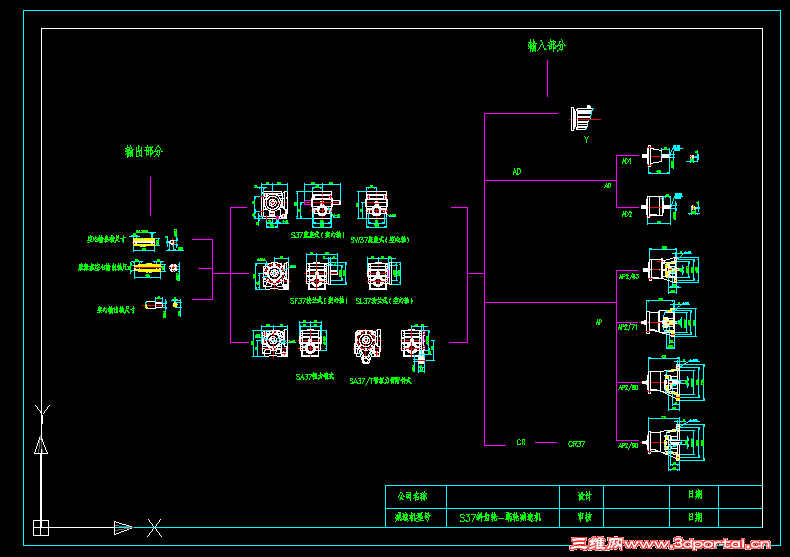The height and width of the screenshot is (557, 790).
Task: Pick the solid output shaft drawing without yellow fill
Action: click(156, 305)
